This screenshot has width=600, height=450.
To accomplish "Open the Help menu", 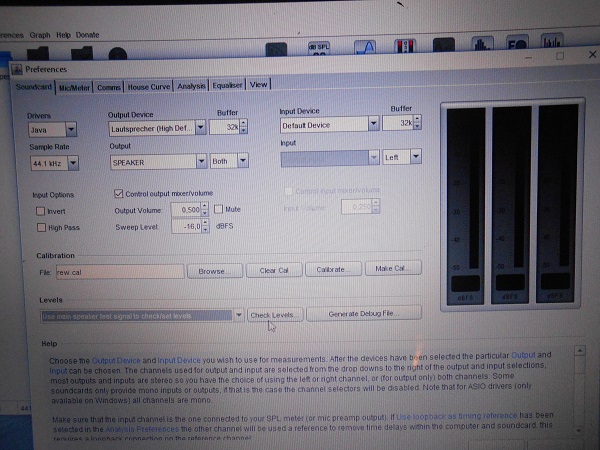I will click(x=64, y=35).
